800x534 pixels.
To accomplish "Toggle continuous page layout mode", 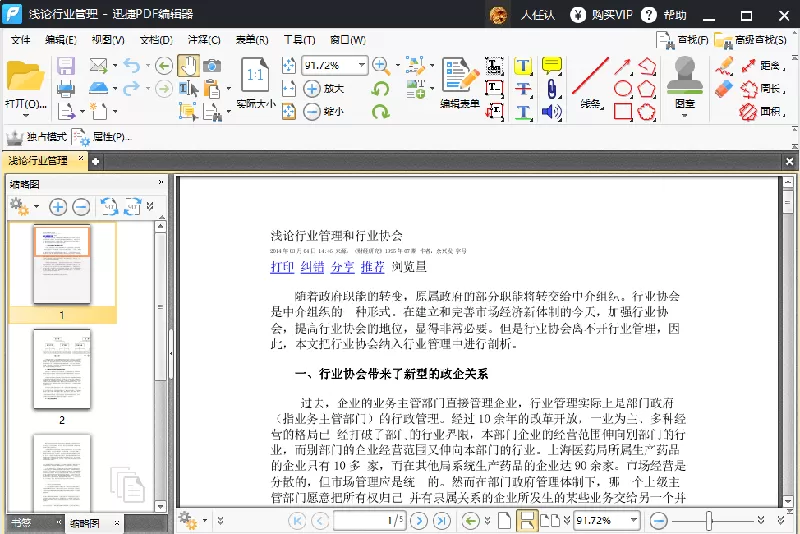I will 527,521.
